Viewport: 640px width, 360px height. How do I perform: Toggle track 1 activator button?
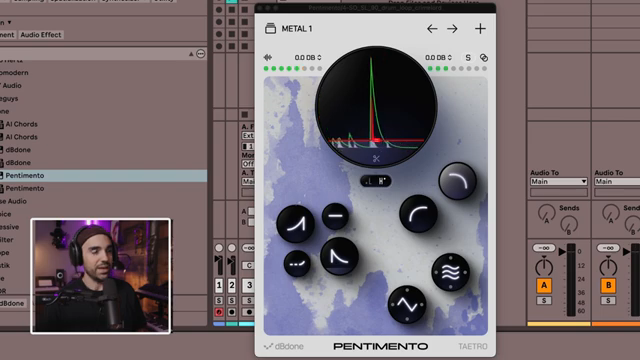click(x=219, y=285)
